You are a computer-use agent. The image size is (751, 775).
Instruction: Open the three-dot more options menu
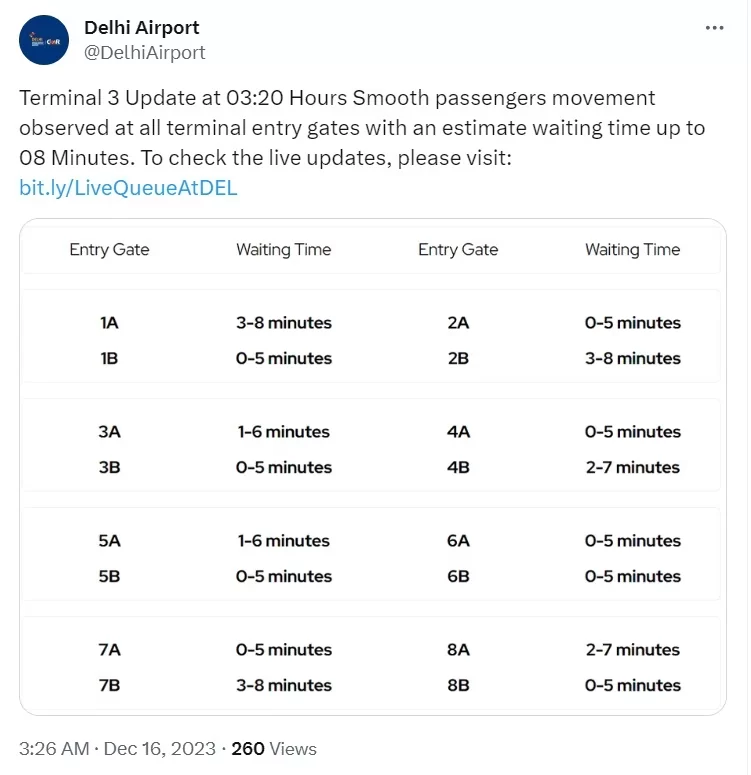click(x=714, y=28)
